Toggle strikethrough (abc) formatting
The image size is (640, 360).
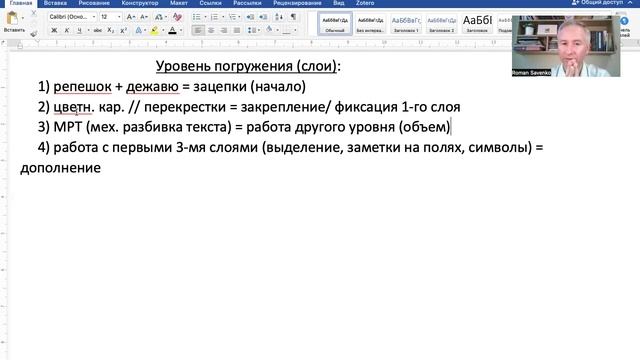click(98, 30)
